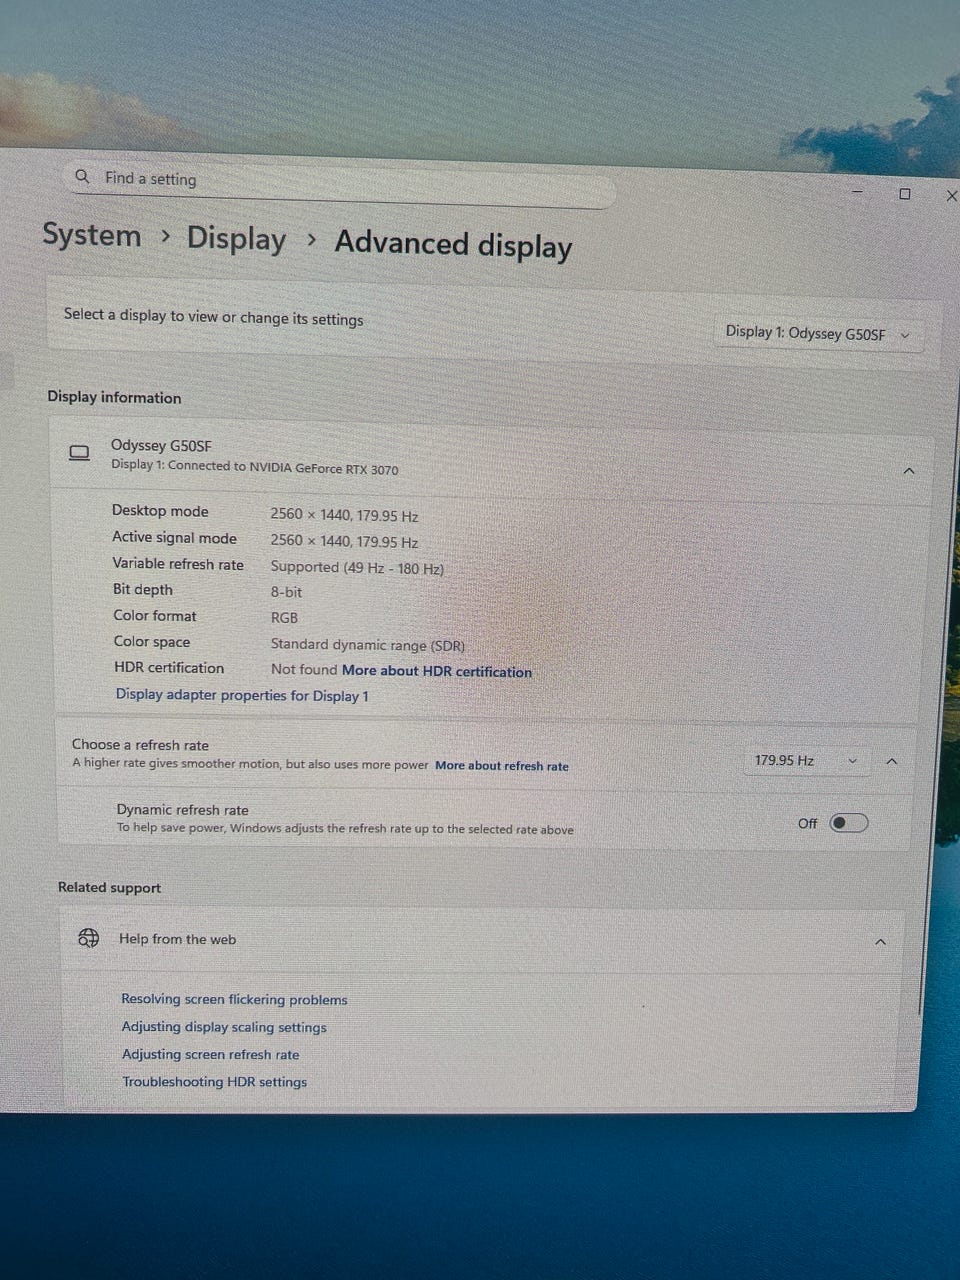This screenshot has height=1280, width=960.
Task: Click Supported (49 Hz - 180 Hz) text
Action: tap(357, 567)
